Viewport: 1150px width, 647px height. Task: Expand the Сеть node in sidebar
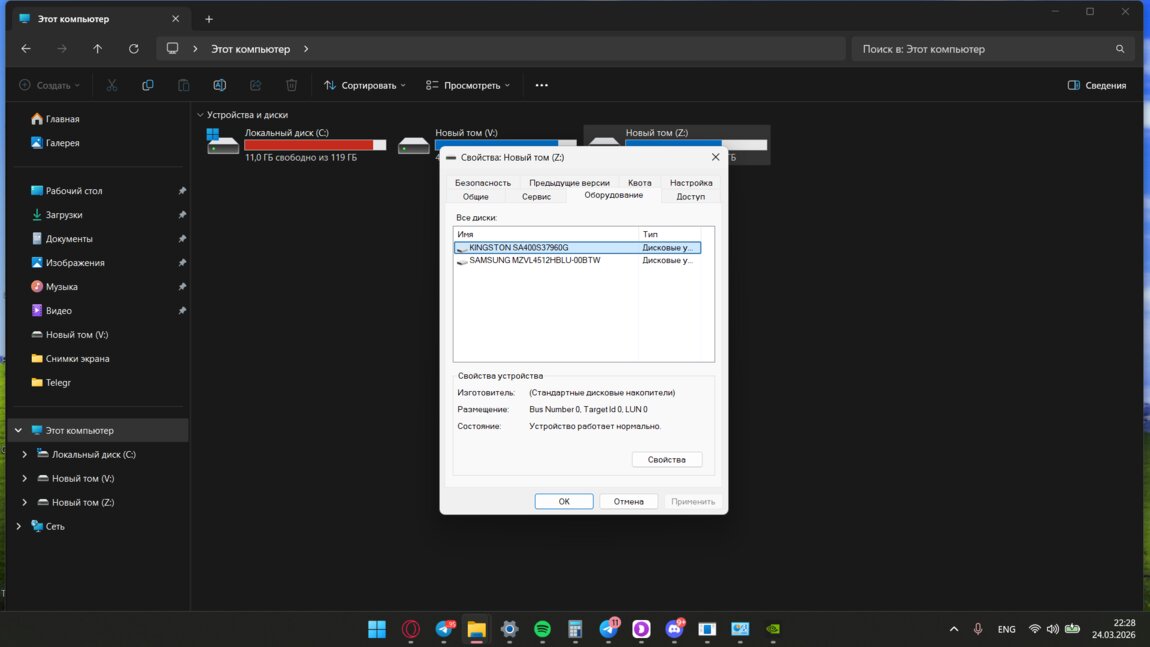click(x=18, y=527)
